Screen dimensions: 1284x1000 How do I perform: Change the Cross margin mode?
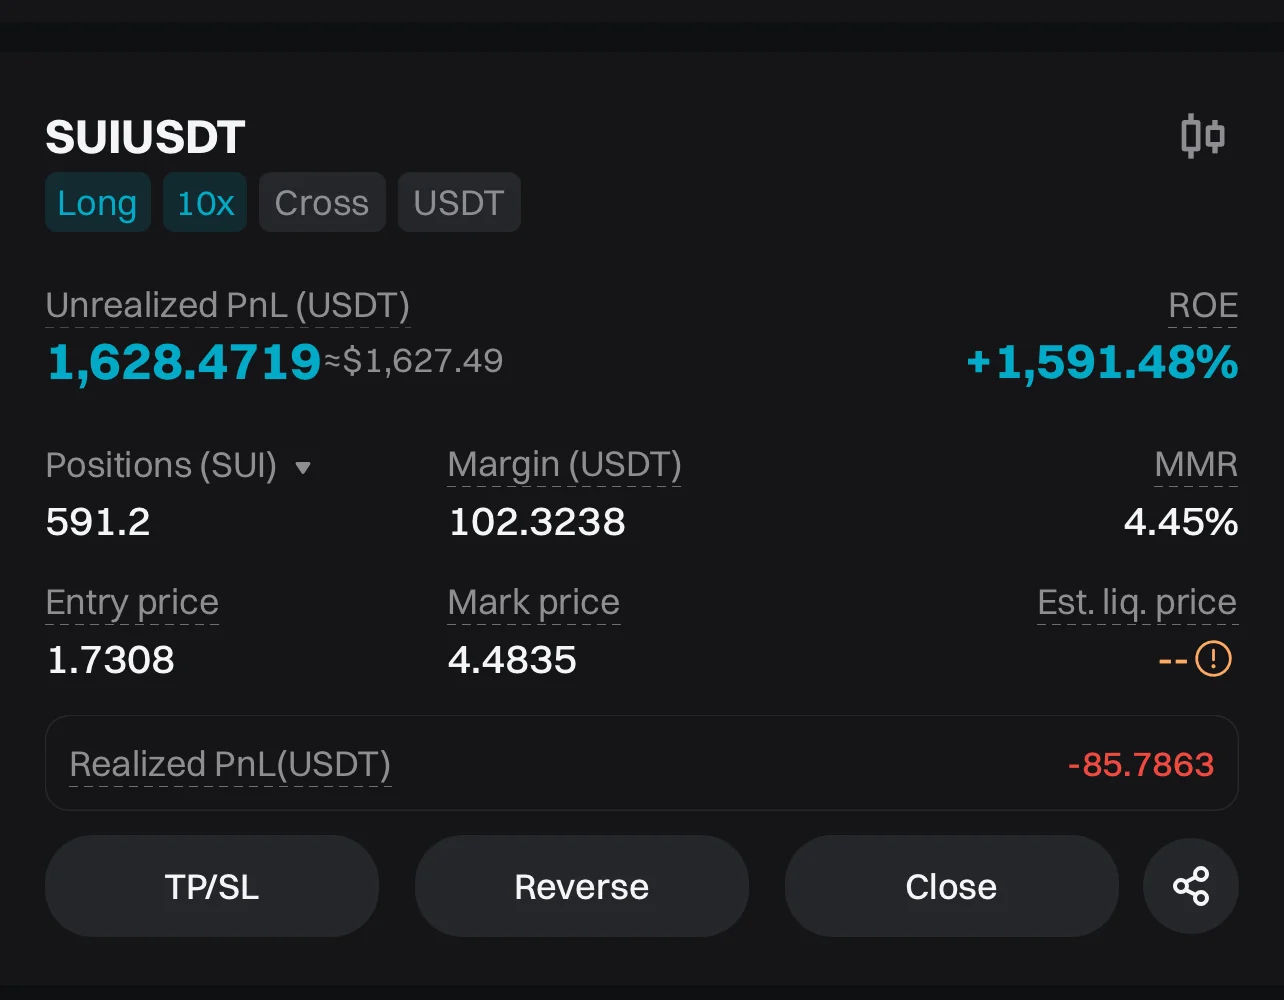click(x=322, y=203)
